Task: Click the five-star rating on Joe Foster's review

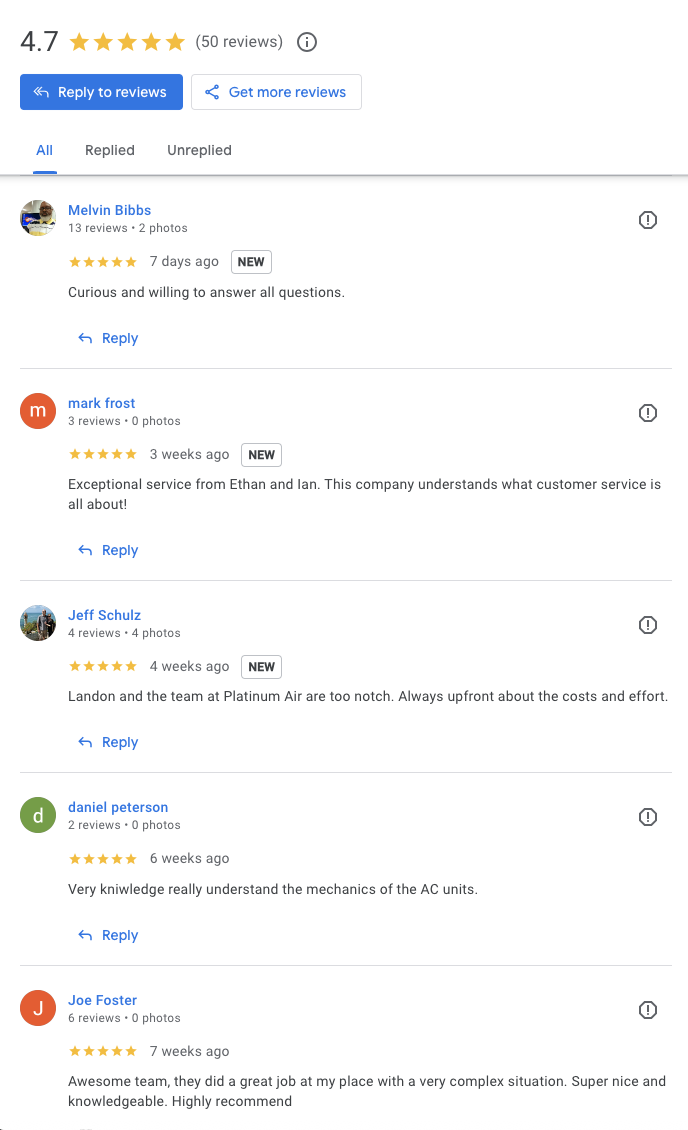Action: pos(103,1051)
